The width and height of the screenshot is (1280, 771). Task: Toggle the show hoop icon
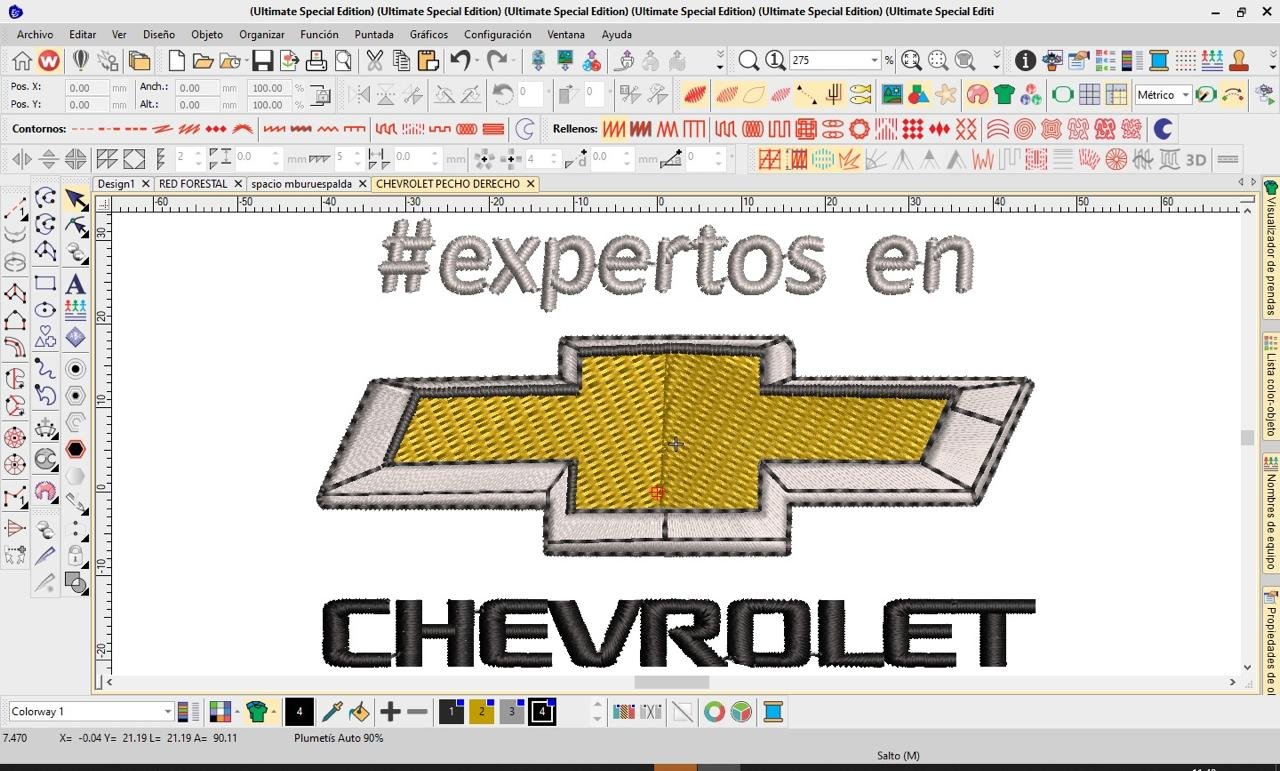1062,95
